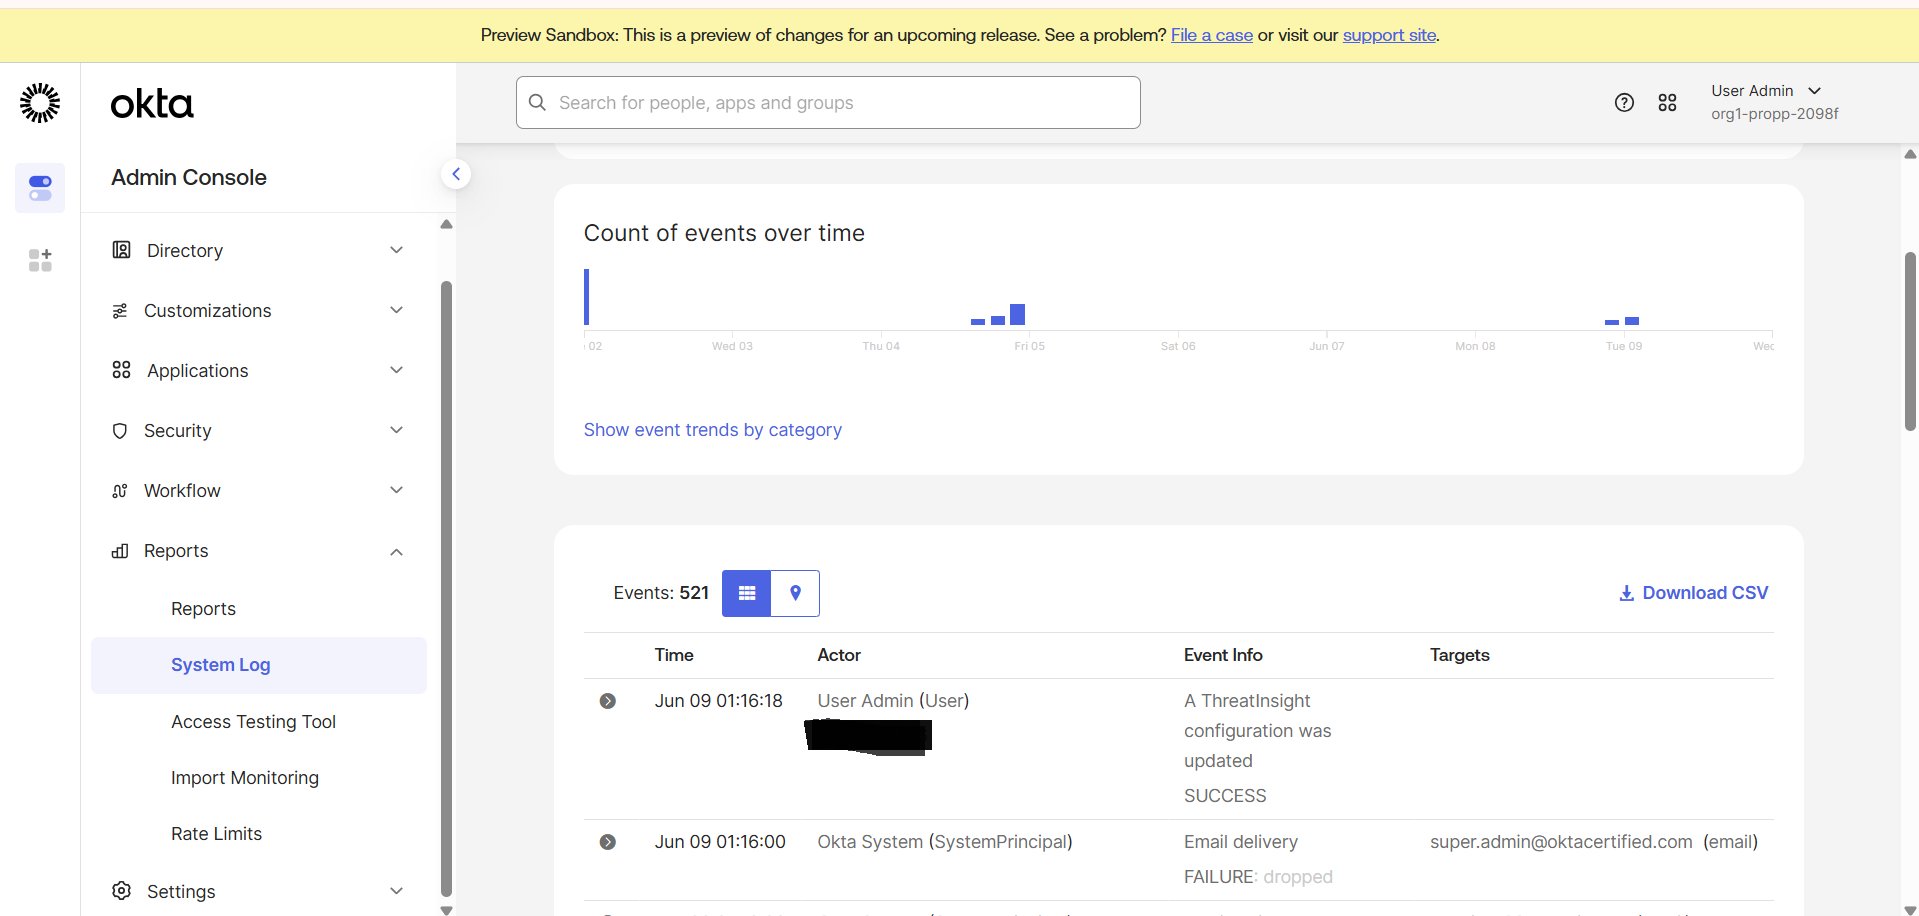
Task: Click the tallest Fri 05 event bar
Action: [x=1017, y=314]
